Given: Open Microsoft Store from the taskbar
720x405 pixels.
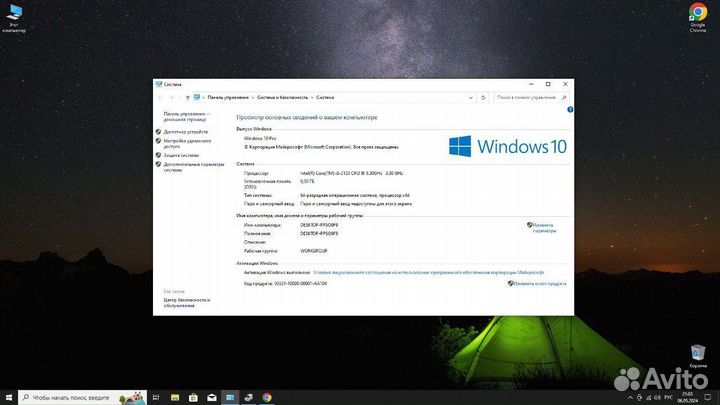Looking at the screenshot, I should pyautogui.click(x=193, y=398).
